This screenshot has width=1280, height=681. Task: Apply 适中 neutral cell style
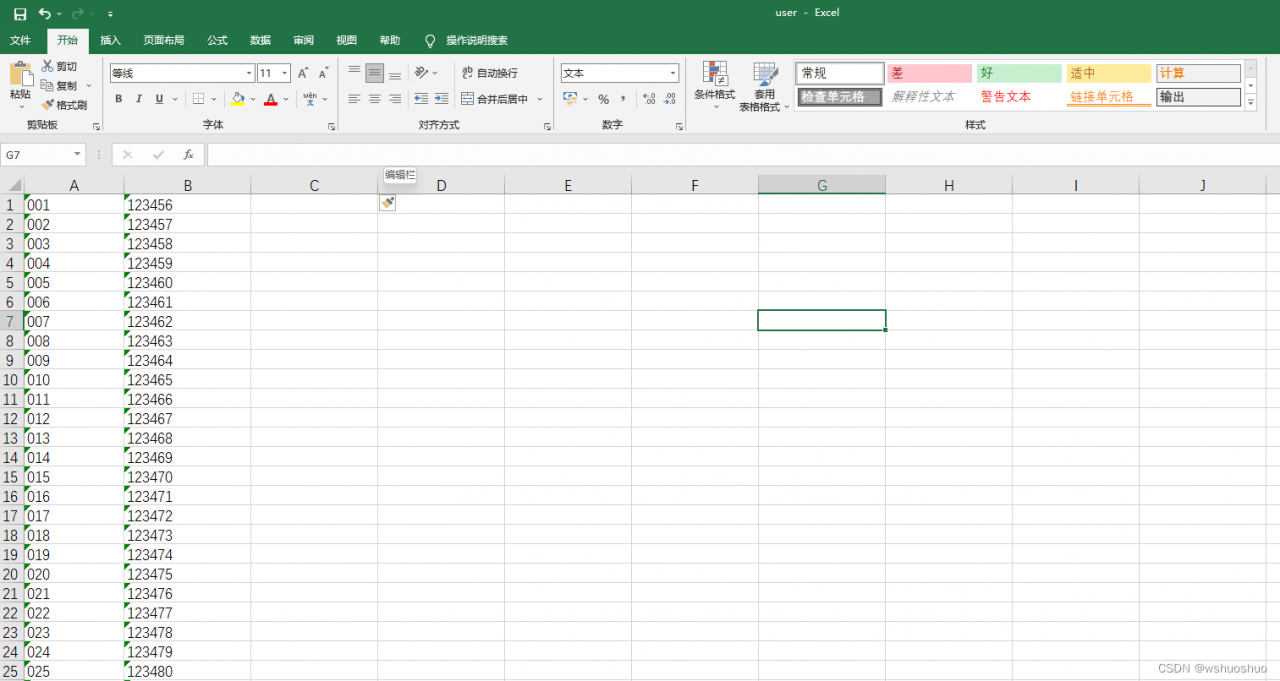[x=1109, y=73]
